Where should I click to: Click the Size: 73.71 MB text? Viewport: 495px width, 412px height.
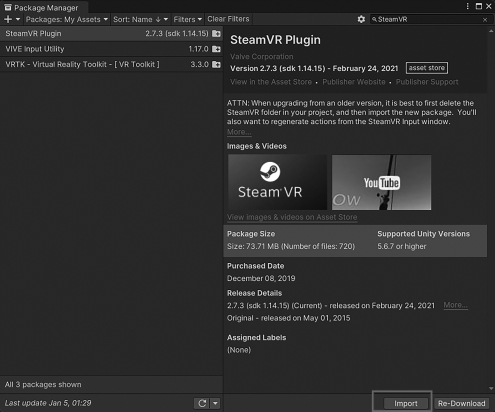(291, 246)
